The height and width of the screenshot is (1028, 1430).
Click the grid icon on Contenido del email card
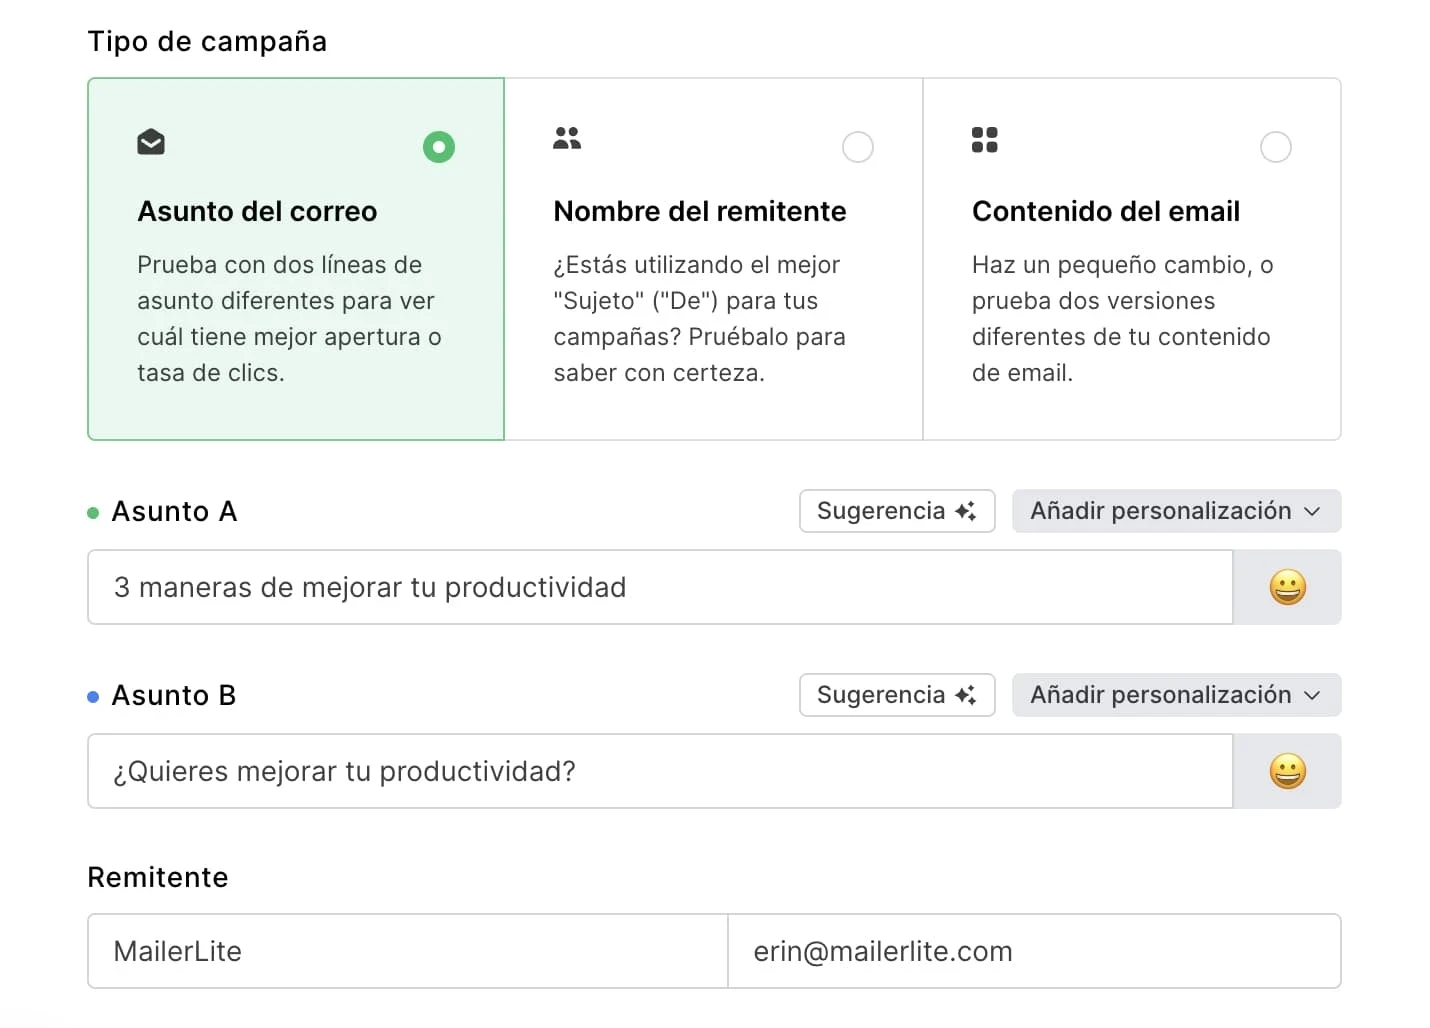(x=985, y=139)
